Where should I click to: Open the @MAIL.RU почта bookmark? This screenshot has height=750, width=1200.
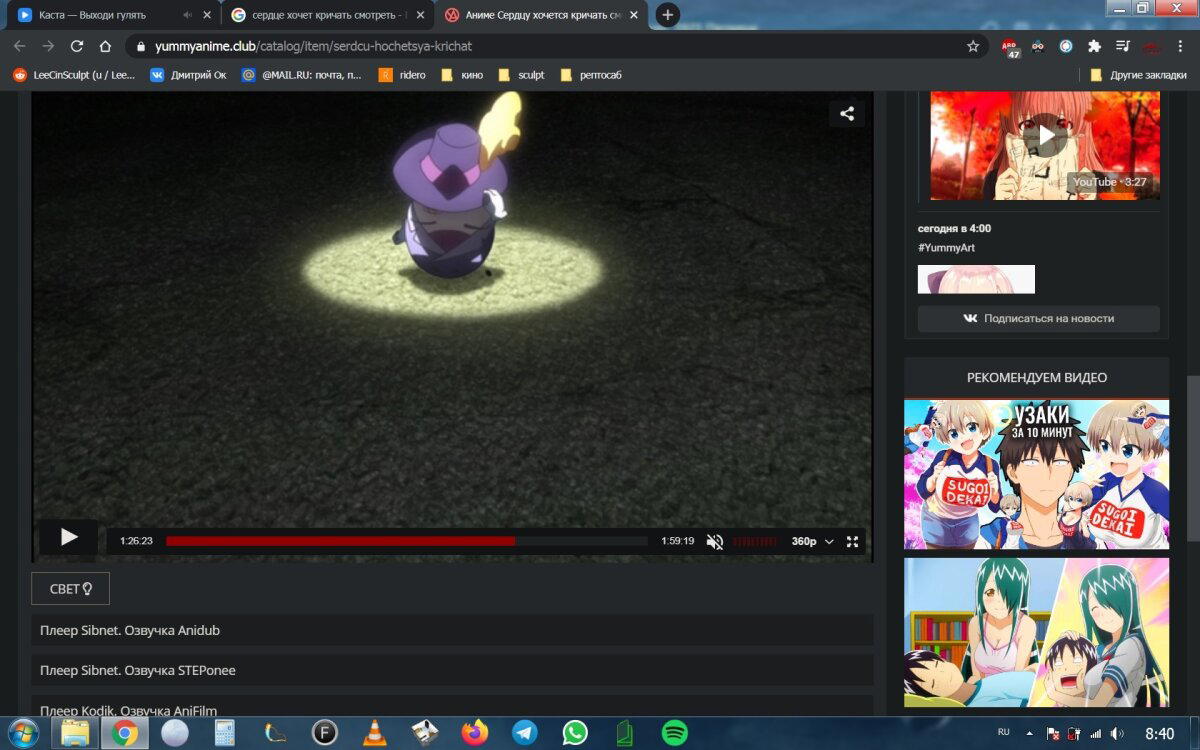302,75
